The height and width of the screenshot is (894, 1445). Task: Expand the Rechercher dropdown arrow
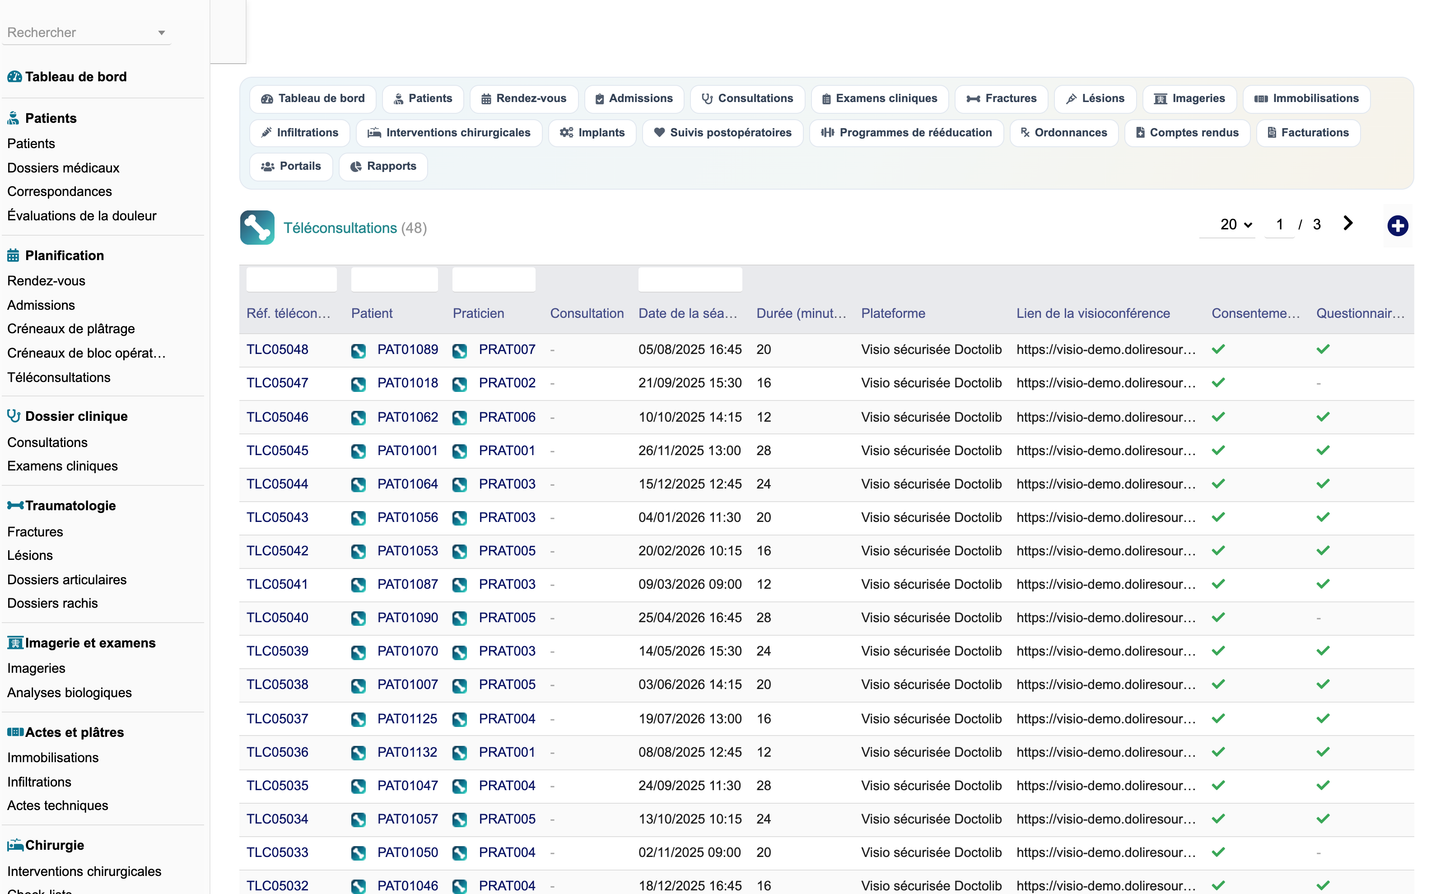click(161, 33)
